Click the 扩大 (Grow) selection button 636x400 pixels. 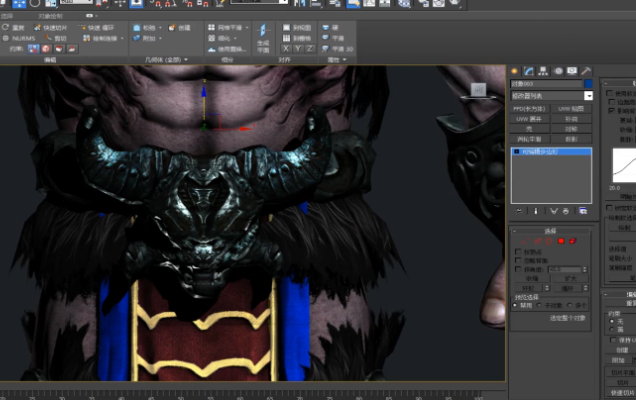pyautogui.click(x=570, y=279)
